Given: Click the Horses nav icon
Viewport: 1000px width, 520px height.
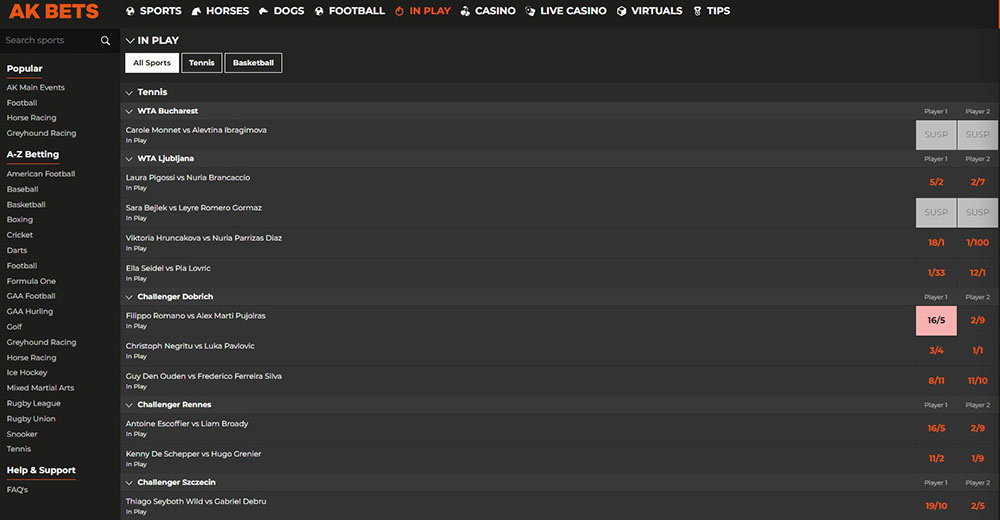Looking at the screenshot, I should pos(196,11).
